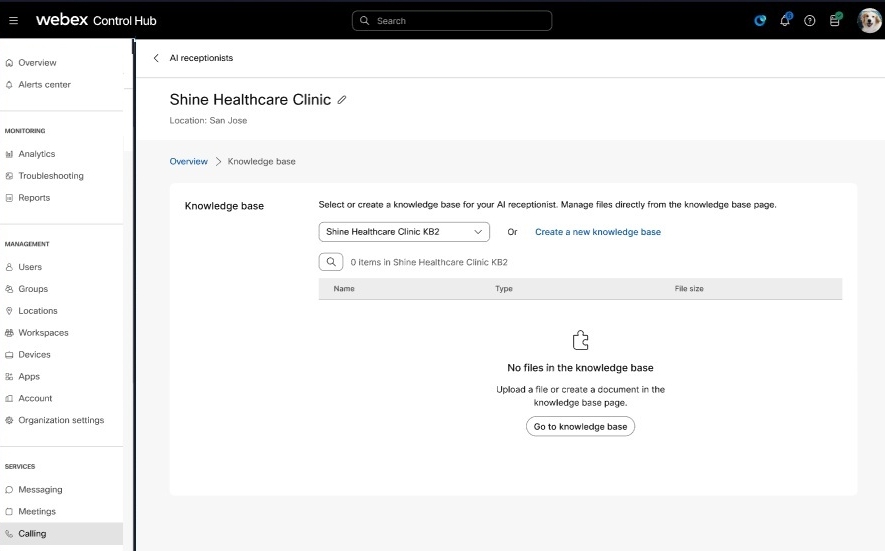Click the 0 items in Shine Healthcare Clinic KB2 text
The height and width of the screenshot is (551, 885).
point(429,263)
